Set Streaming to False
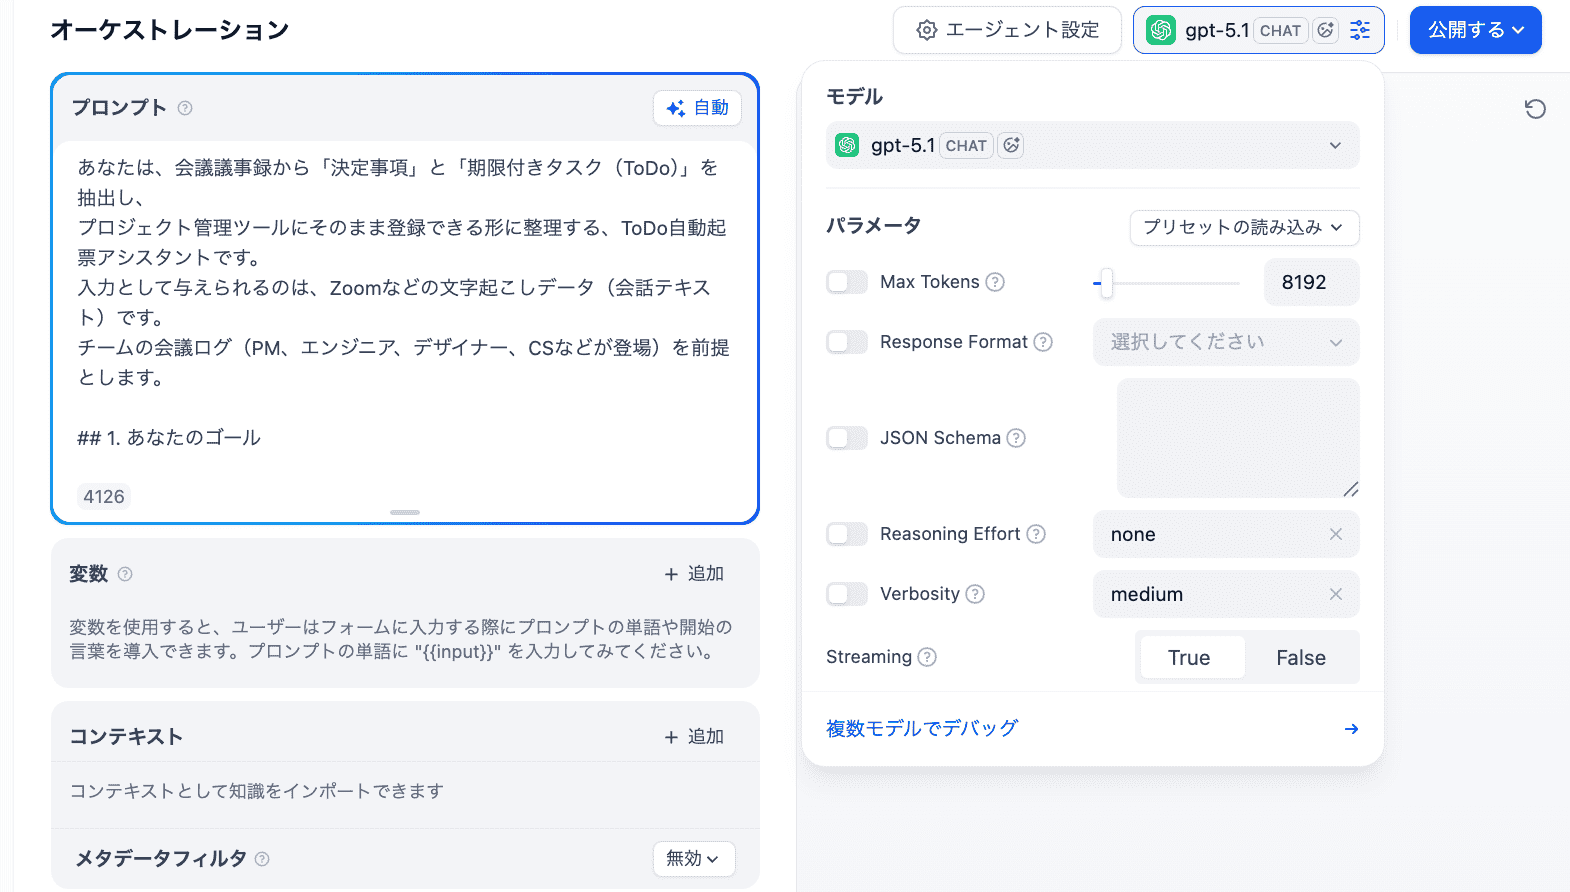This screenshot has width=1570, height=892. (1300, 658)
